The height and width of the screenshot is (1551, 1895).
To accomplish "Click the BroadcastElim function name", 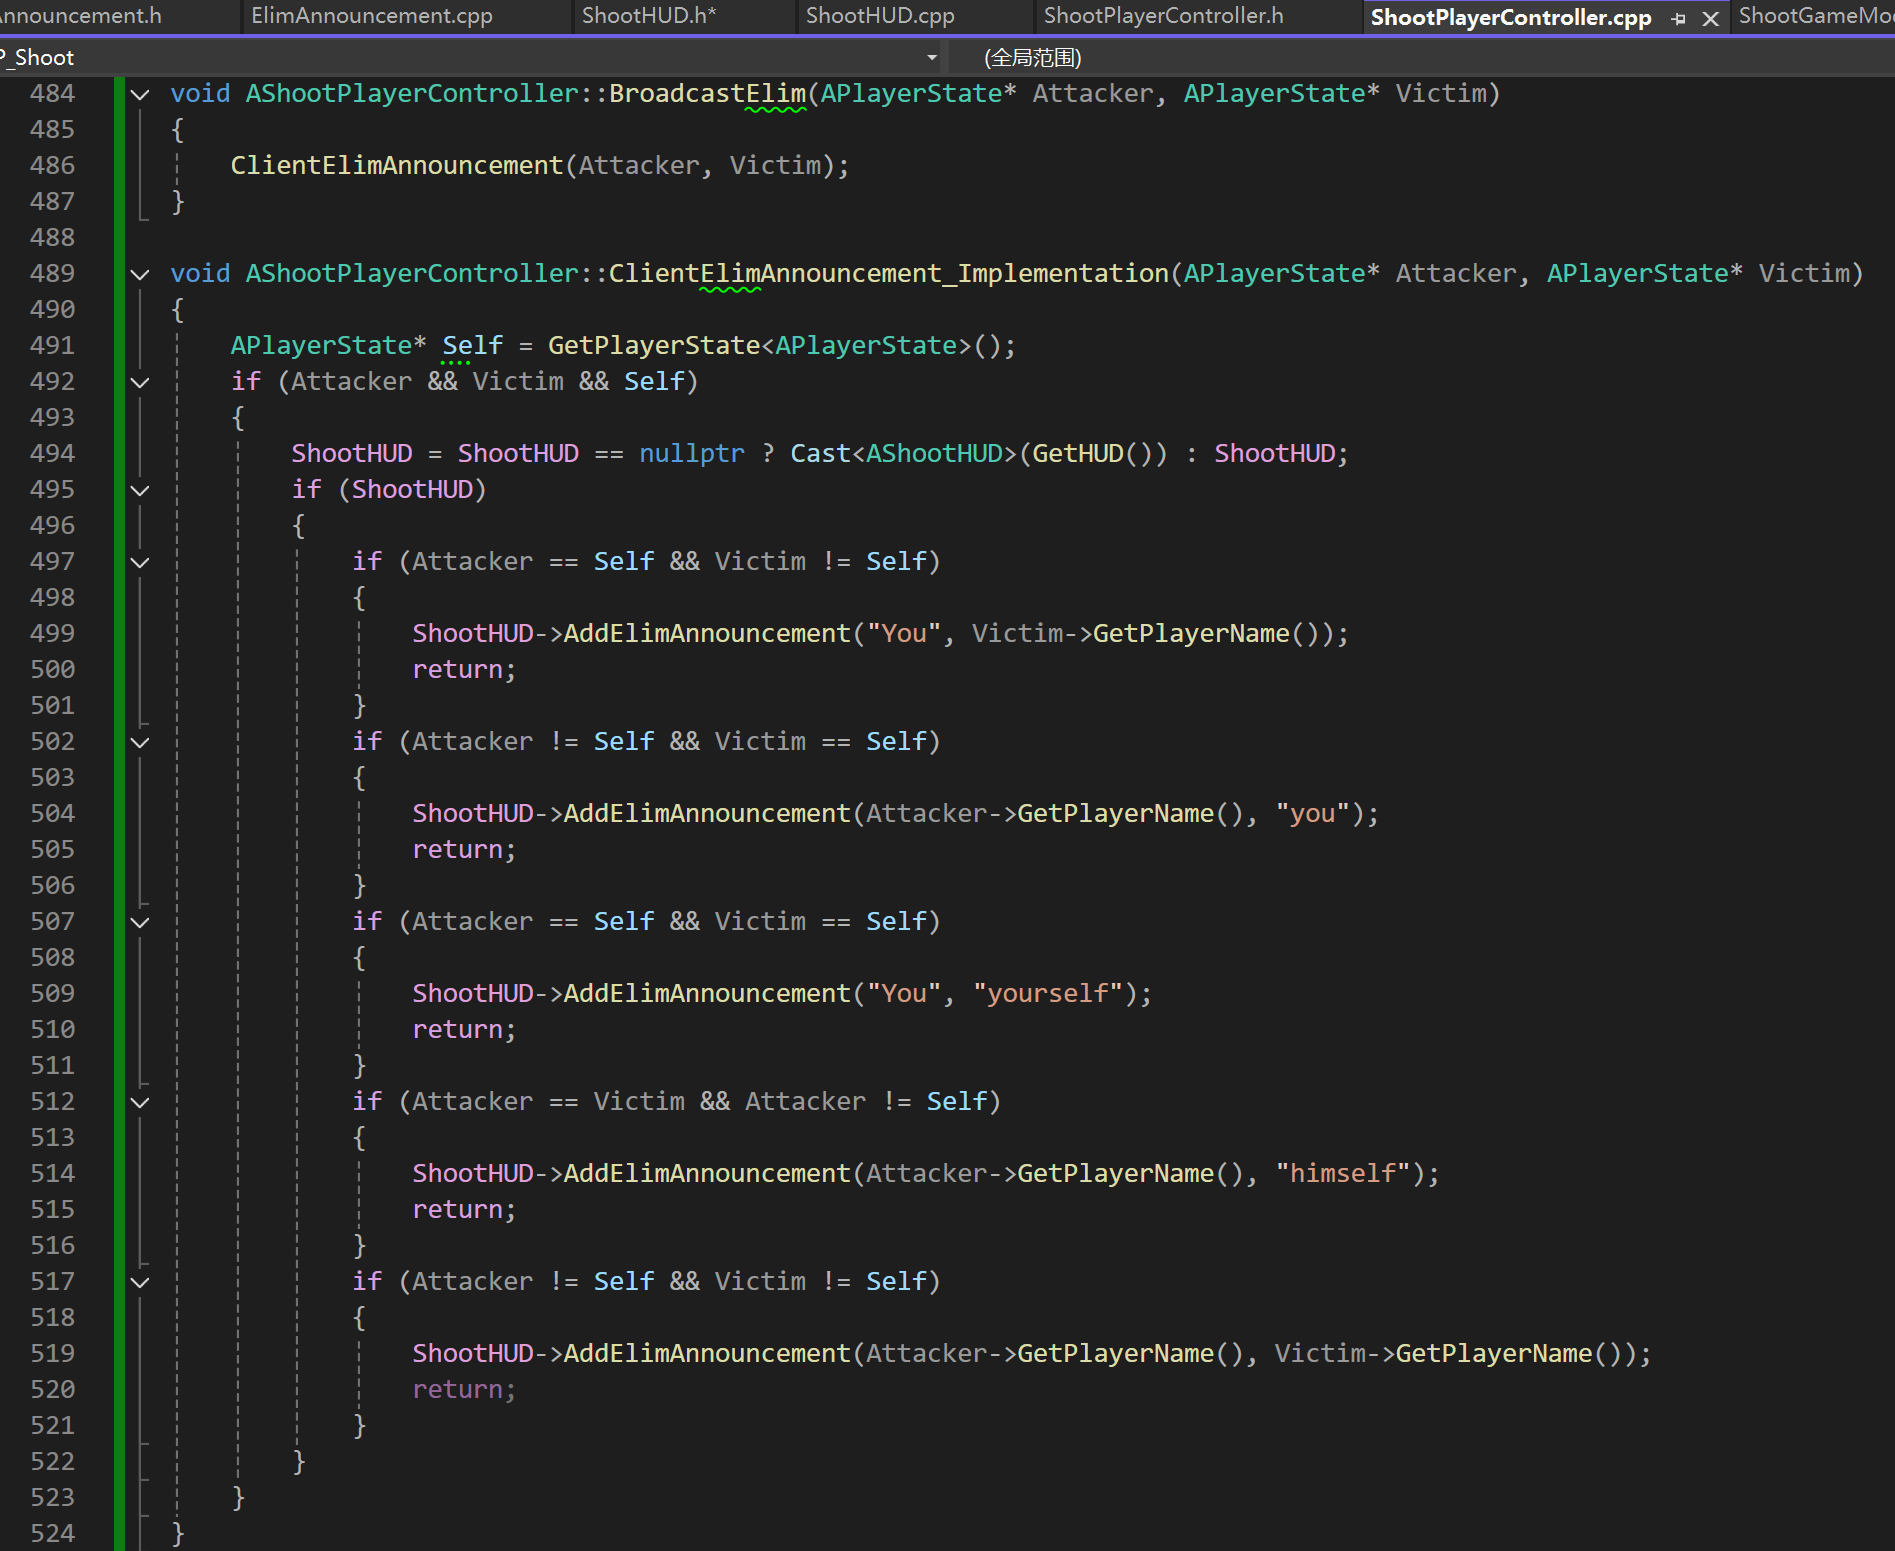I will tap(707, 93).
